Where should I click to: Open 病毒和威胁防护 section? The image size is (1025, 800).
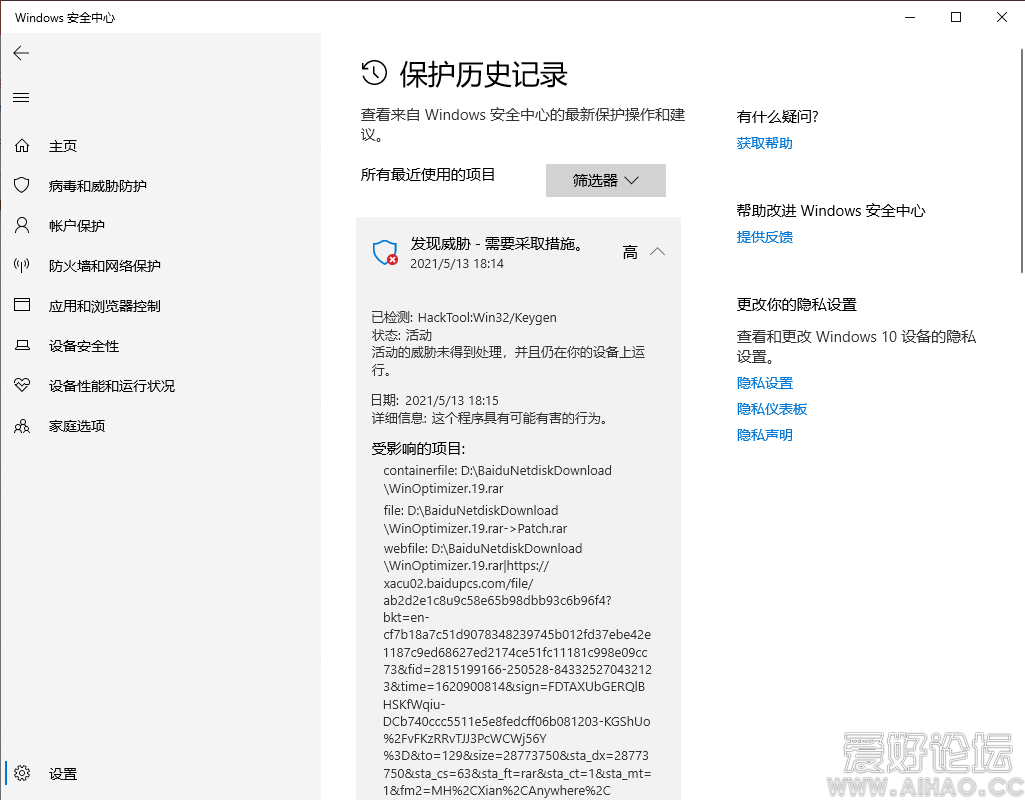click(97, 186)
